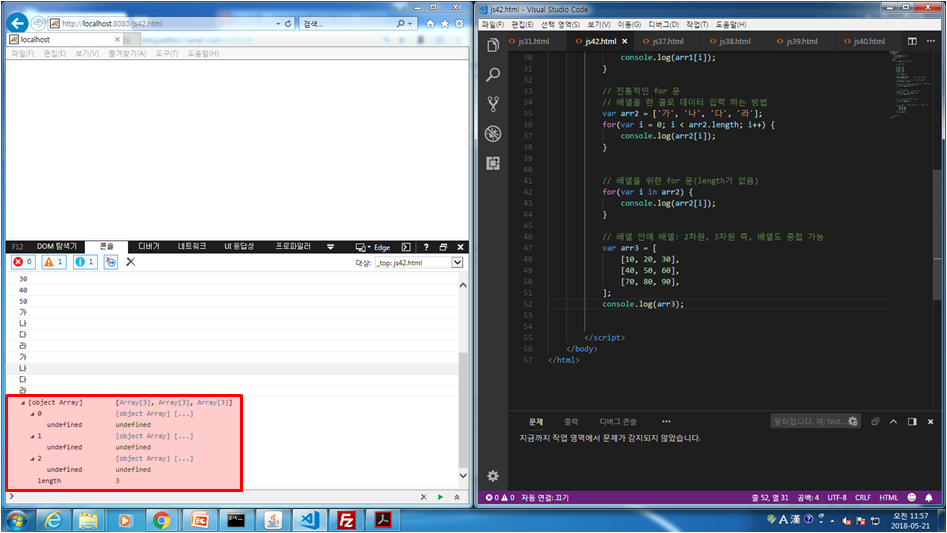Screen dimensions: 947x533
Task: Collapse the [object Array] root node
Action: tap(23, 403)
